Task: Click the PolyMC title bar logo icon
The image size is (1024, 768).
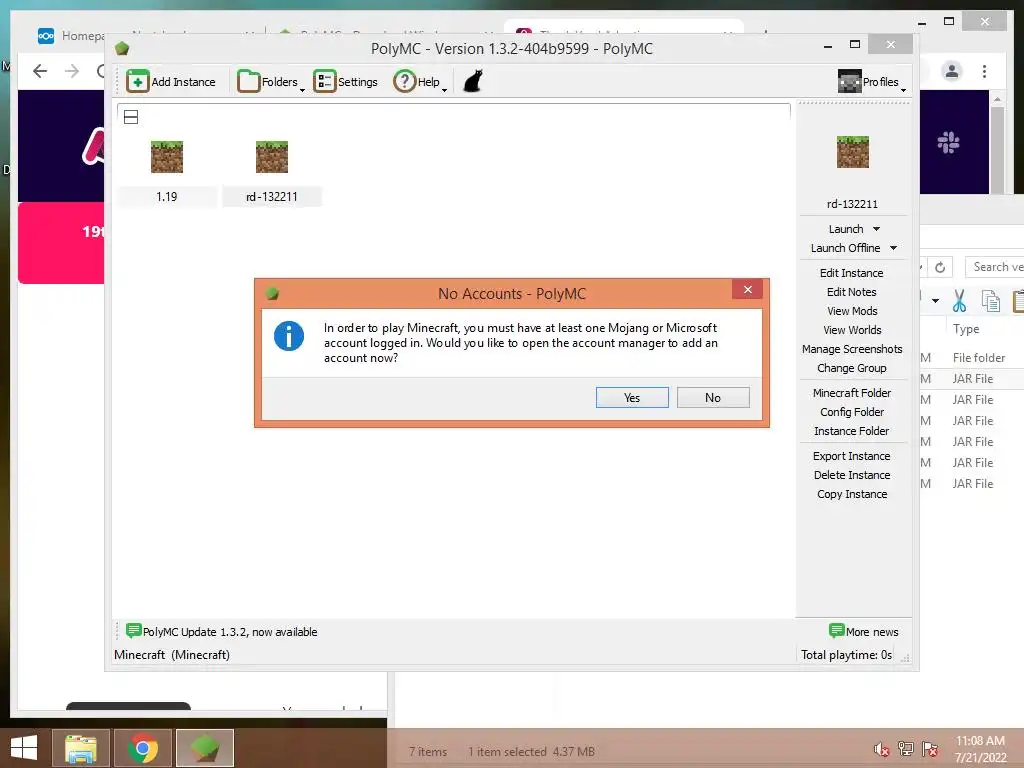Action: pos(122,48)
